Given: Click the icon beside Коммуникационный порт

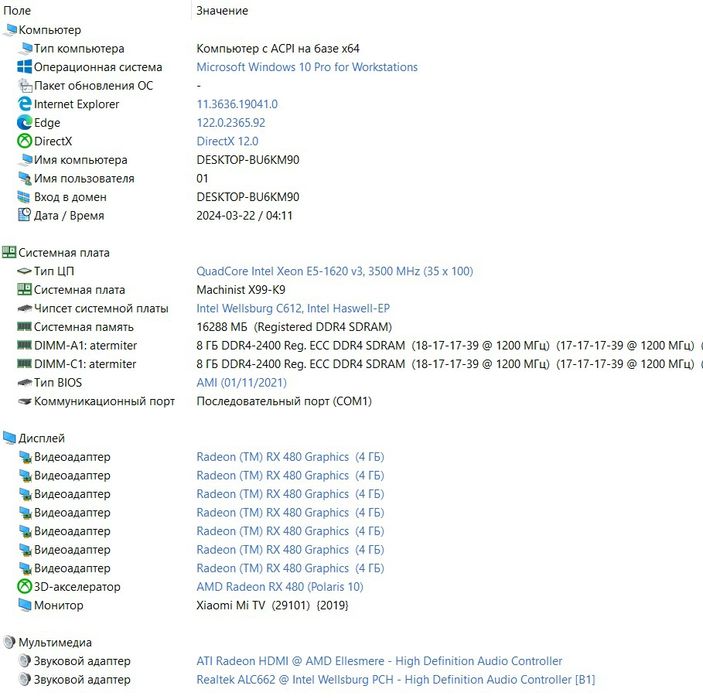Looking at the screenshot, I should (x=24, y=401).
